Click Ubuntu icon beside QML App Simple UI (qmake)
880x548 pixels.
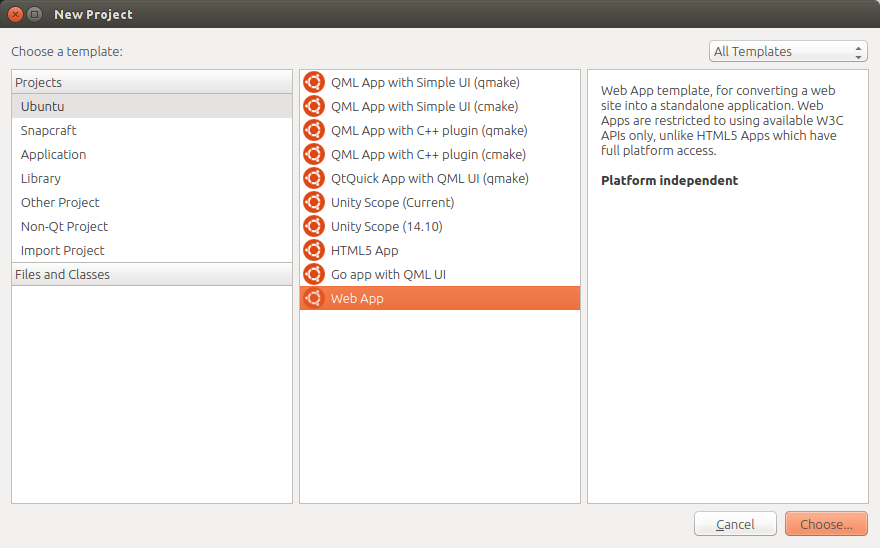click(x=314, y=82)
